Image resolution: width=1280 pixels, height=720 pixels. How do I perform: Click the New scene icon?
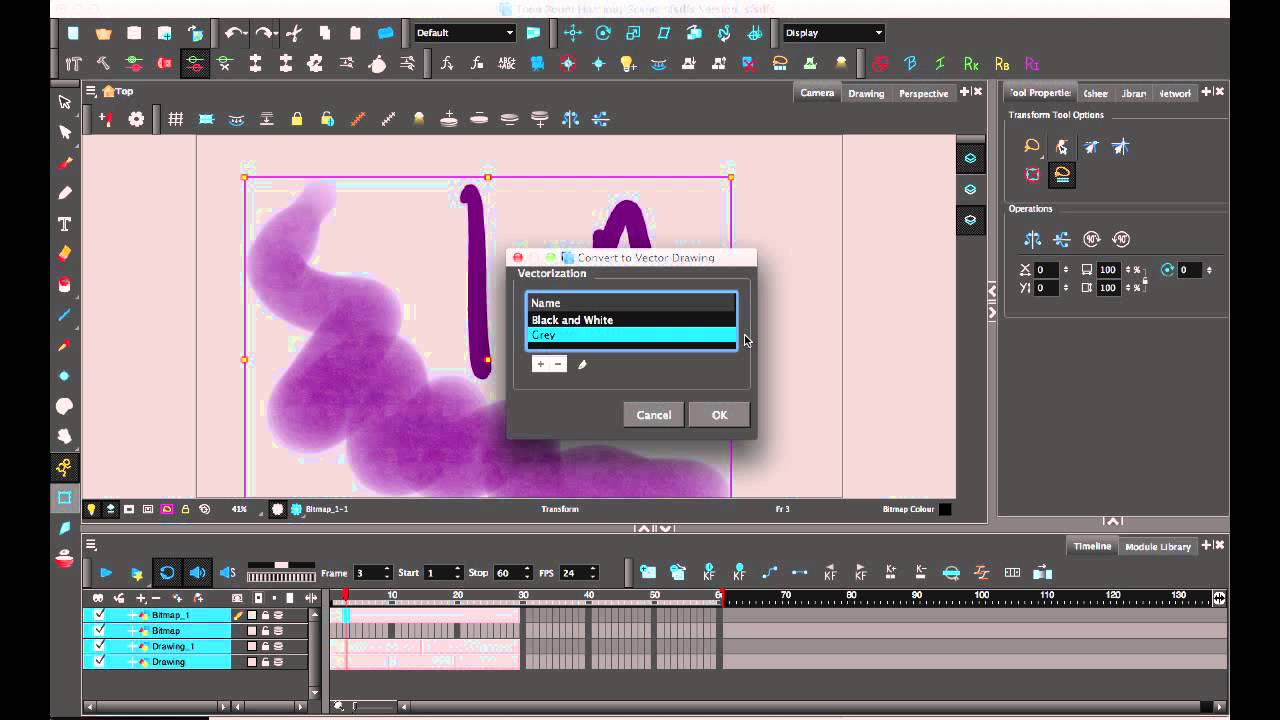(x=73, y=33)
